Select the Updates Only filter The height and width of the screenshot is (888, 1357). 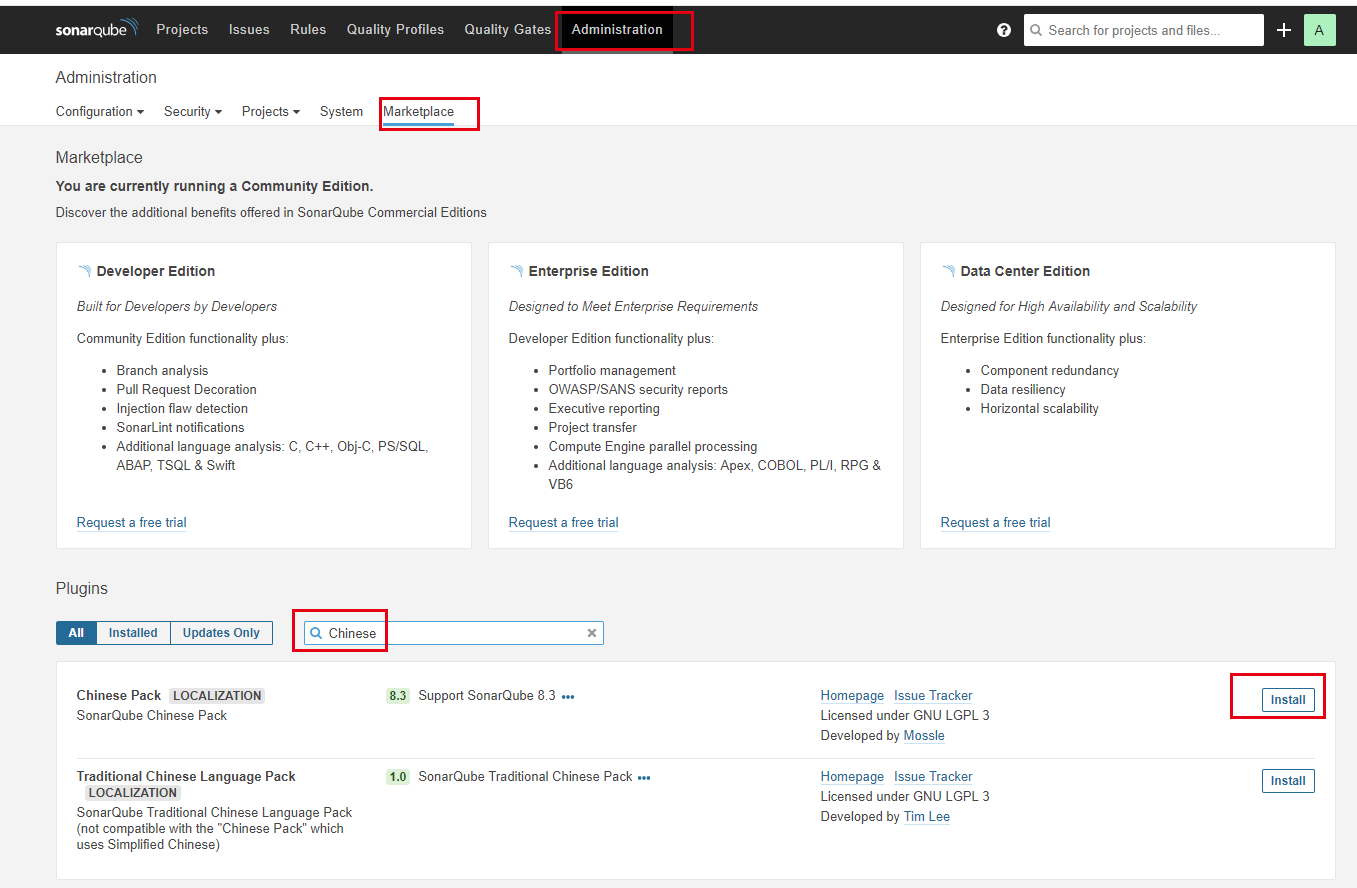coord(221,633)
